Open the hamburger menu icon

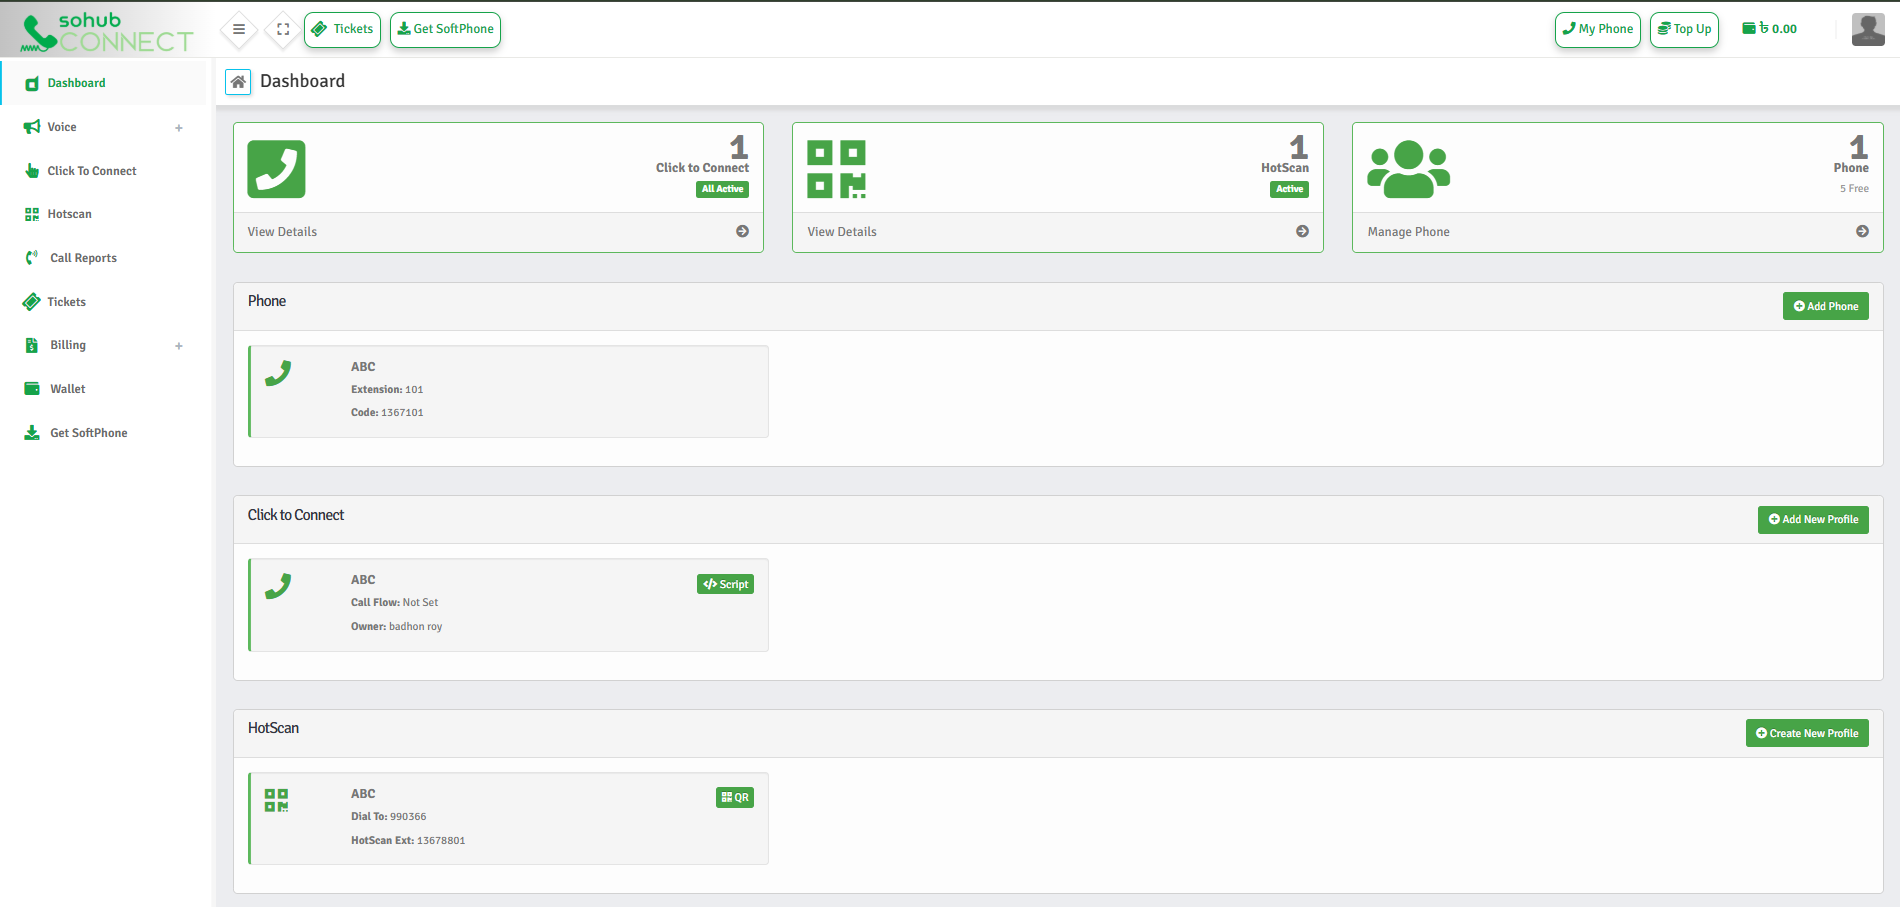(238, 29)
